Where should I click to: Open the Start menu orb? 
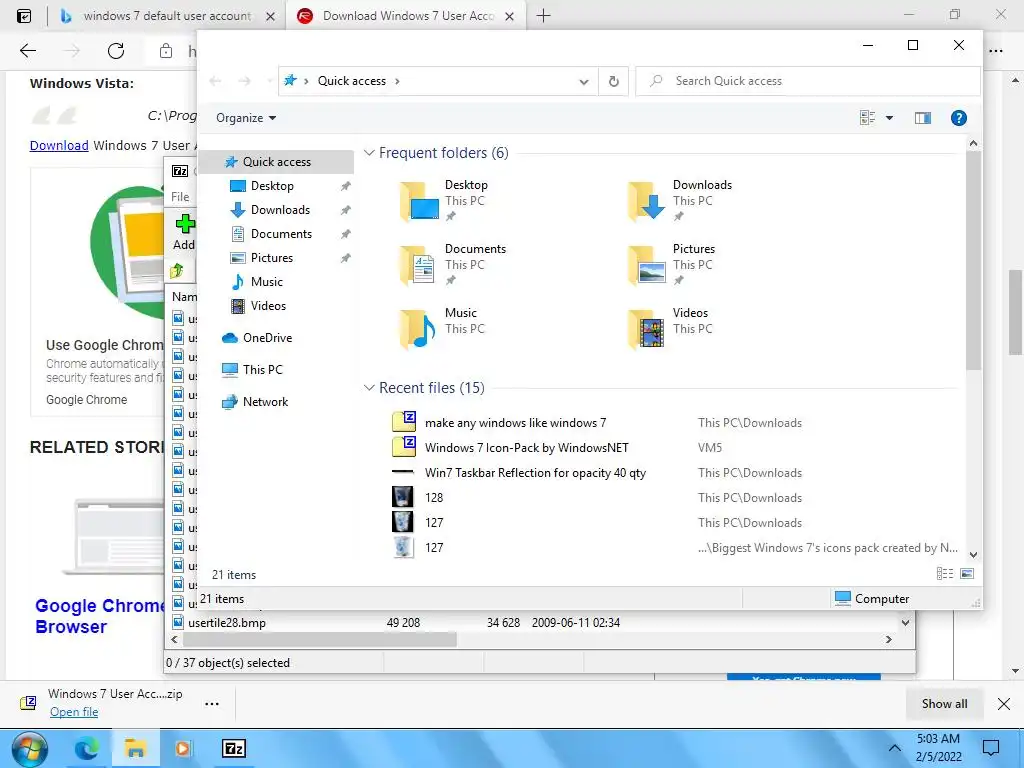click(29, 749)
